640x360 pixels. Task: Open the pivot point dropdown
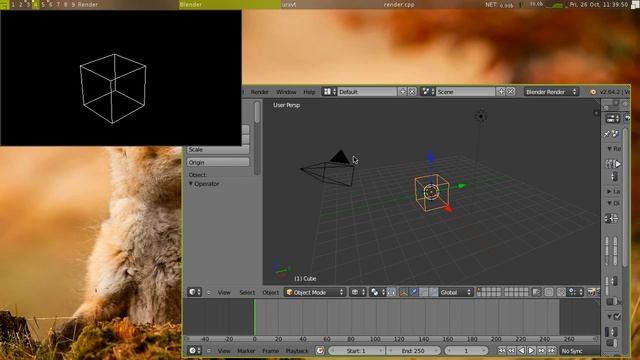(x=377, y=292)
